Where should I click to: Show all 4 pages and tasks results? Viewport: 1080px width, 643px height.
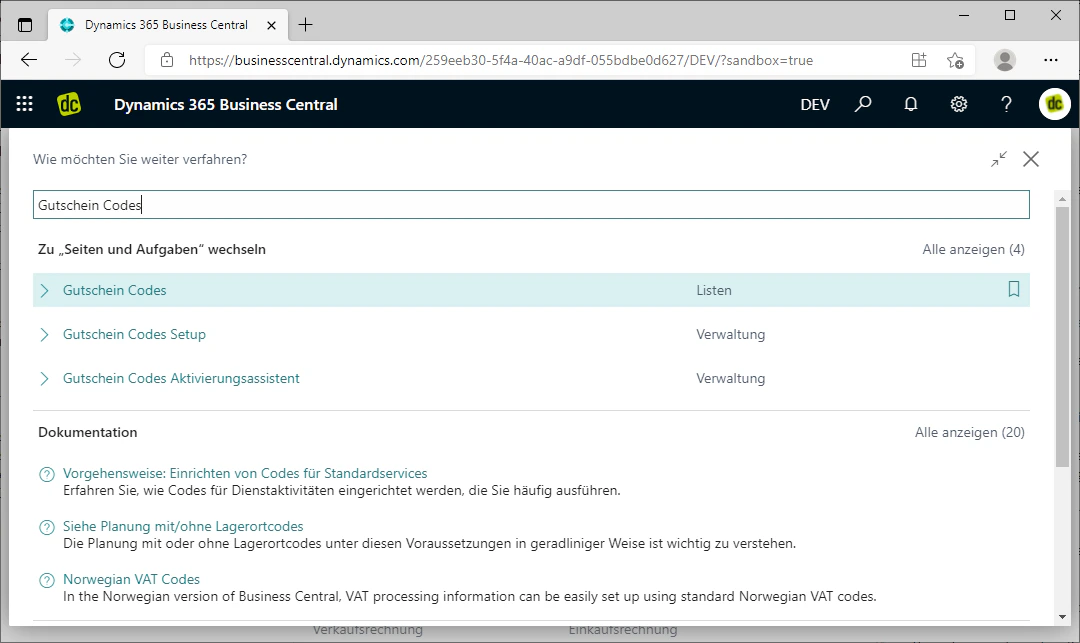point(973,249)
